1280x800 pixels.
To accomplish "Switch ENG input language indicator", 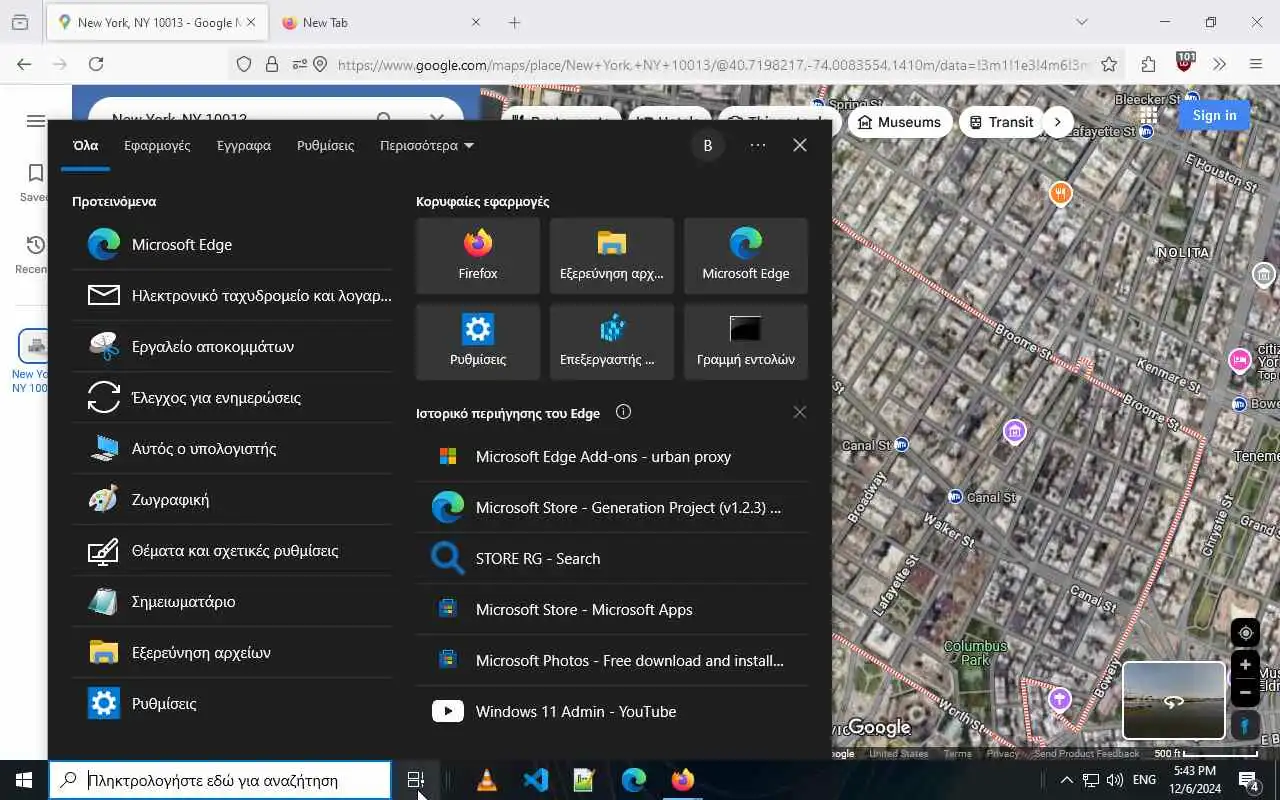I will click(x=1145, y=780).
